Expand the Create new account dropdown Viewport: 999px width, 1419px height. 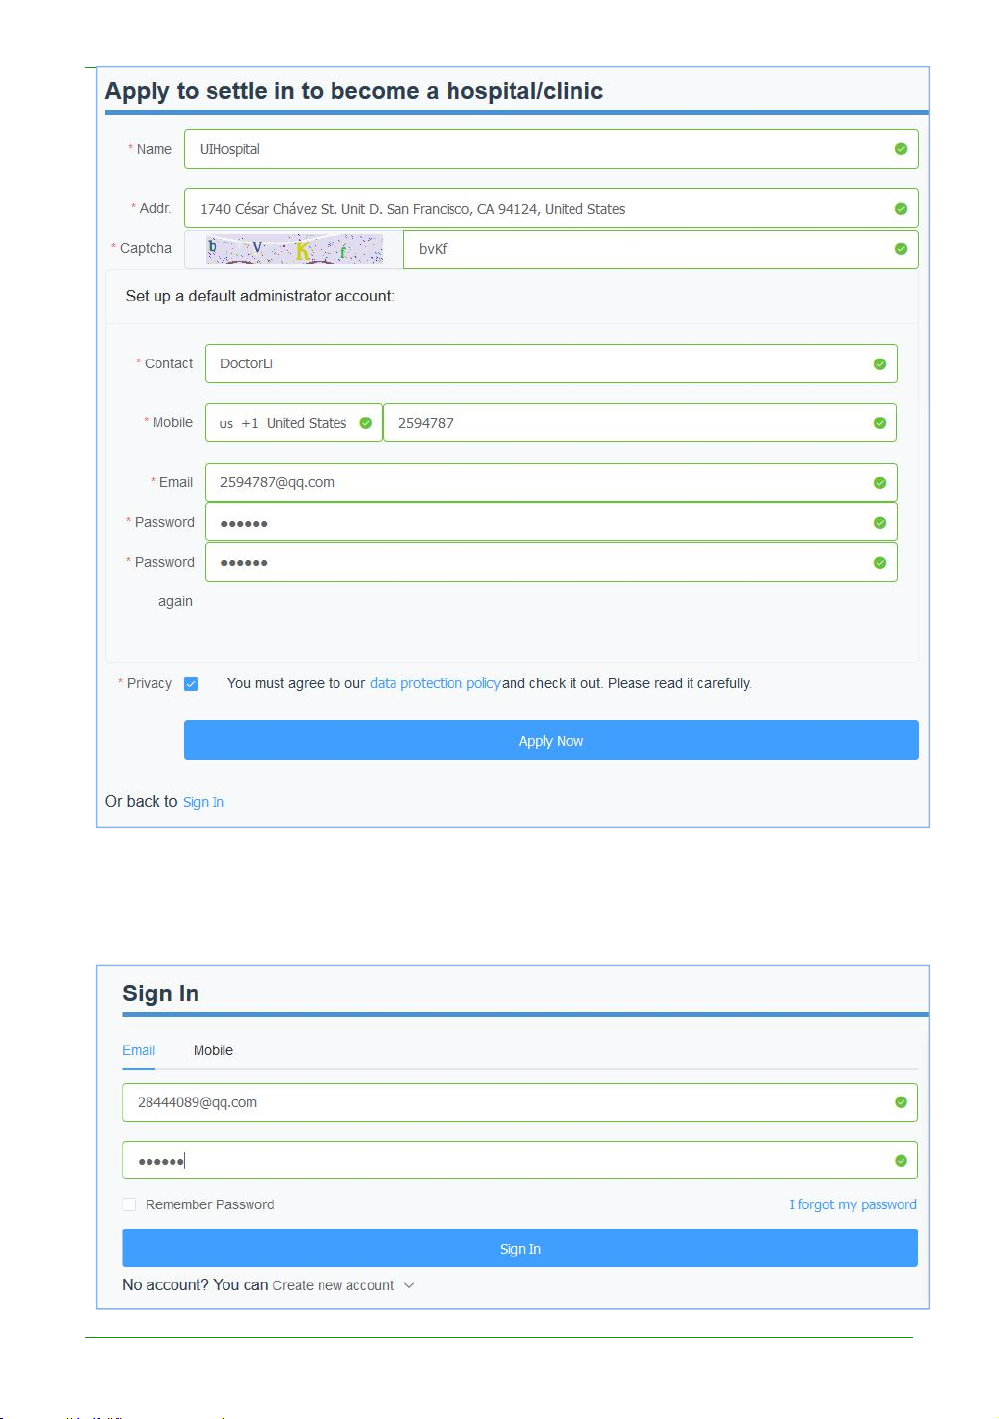tap(343, 1285)
